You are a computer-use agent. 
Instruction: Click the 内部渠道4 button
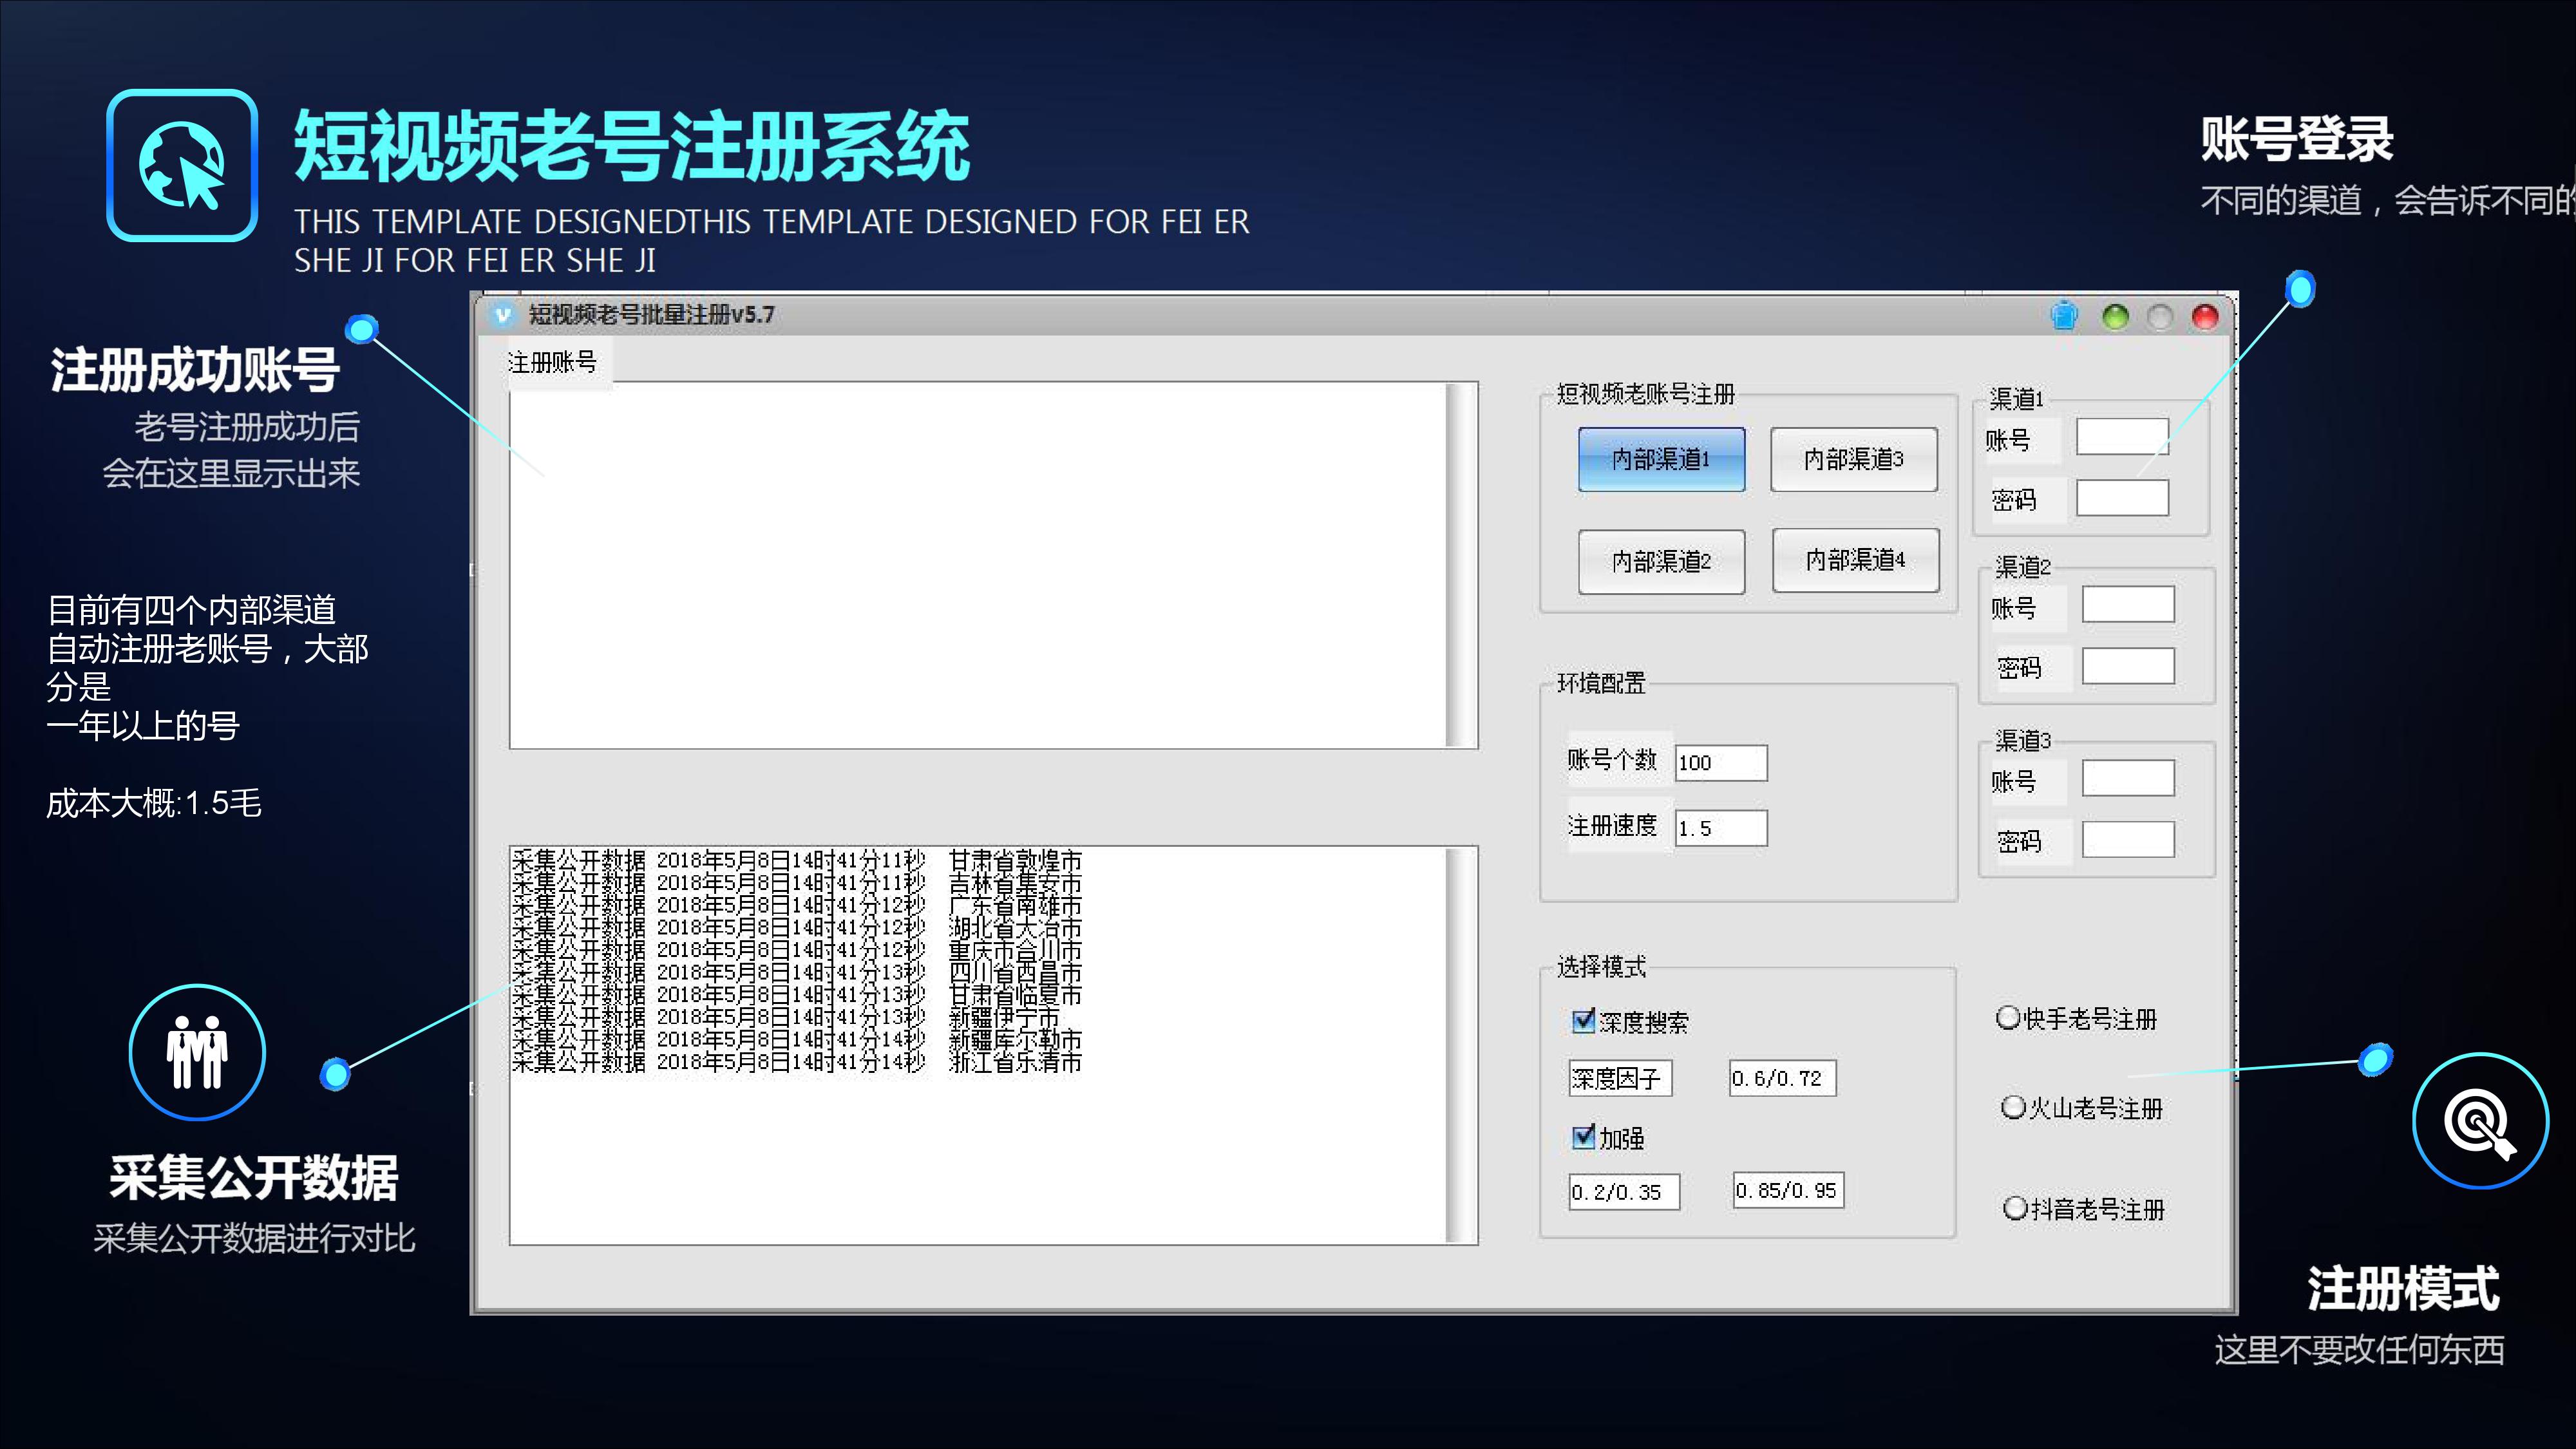pyautogui.click(x=1855, y=560)
